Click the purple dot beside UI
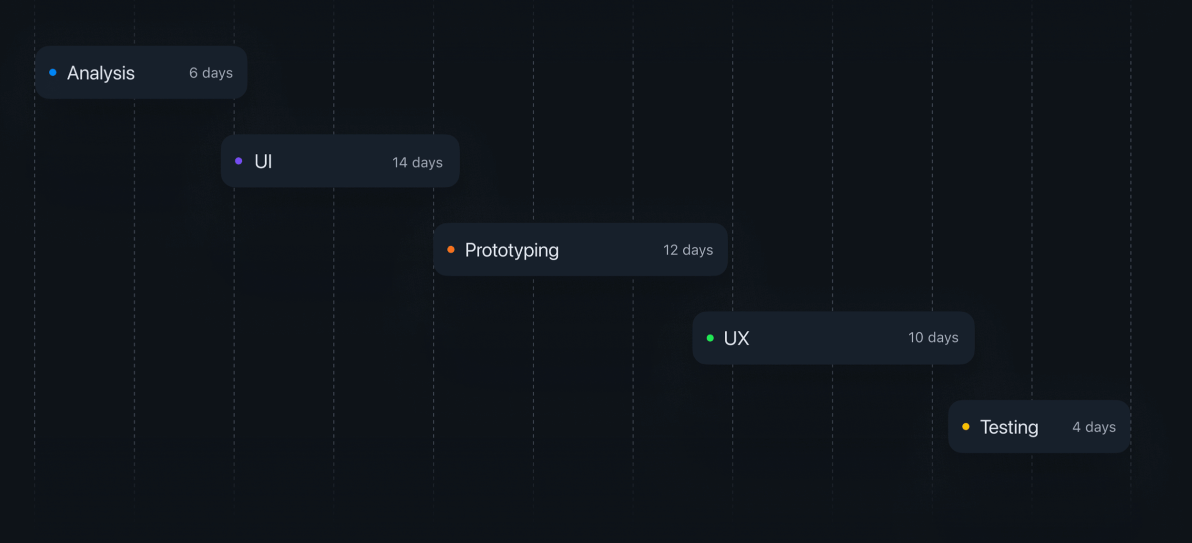This screenshot has width=1192, height=543. click(238, 161)
